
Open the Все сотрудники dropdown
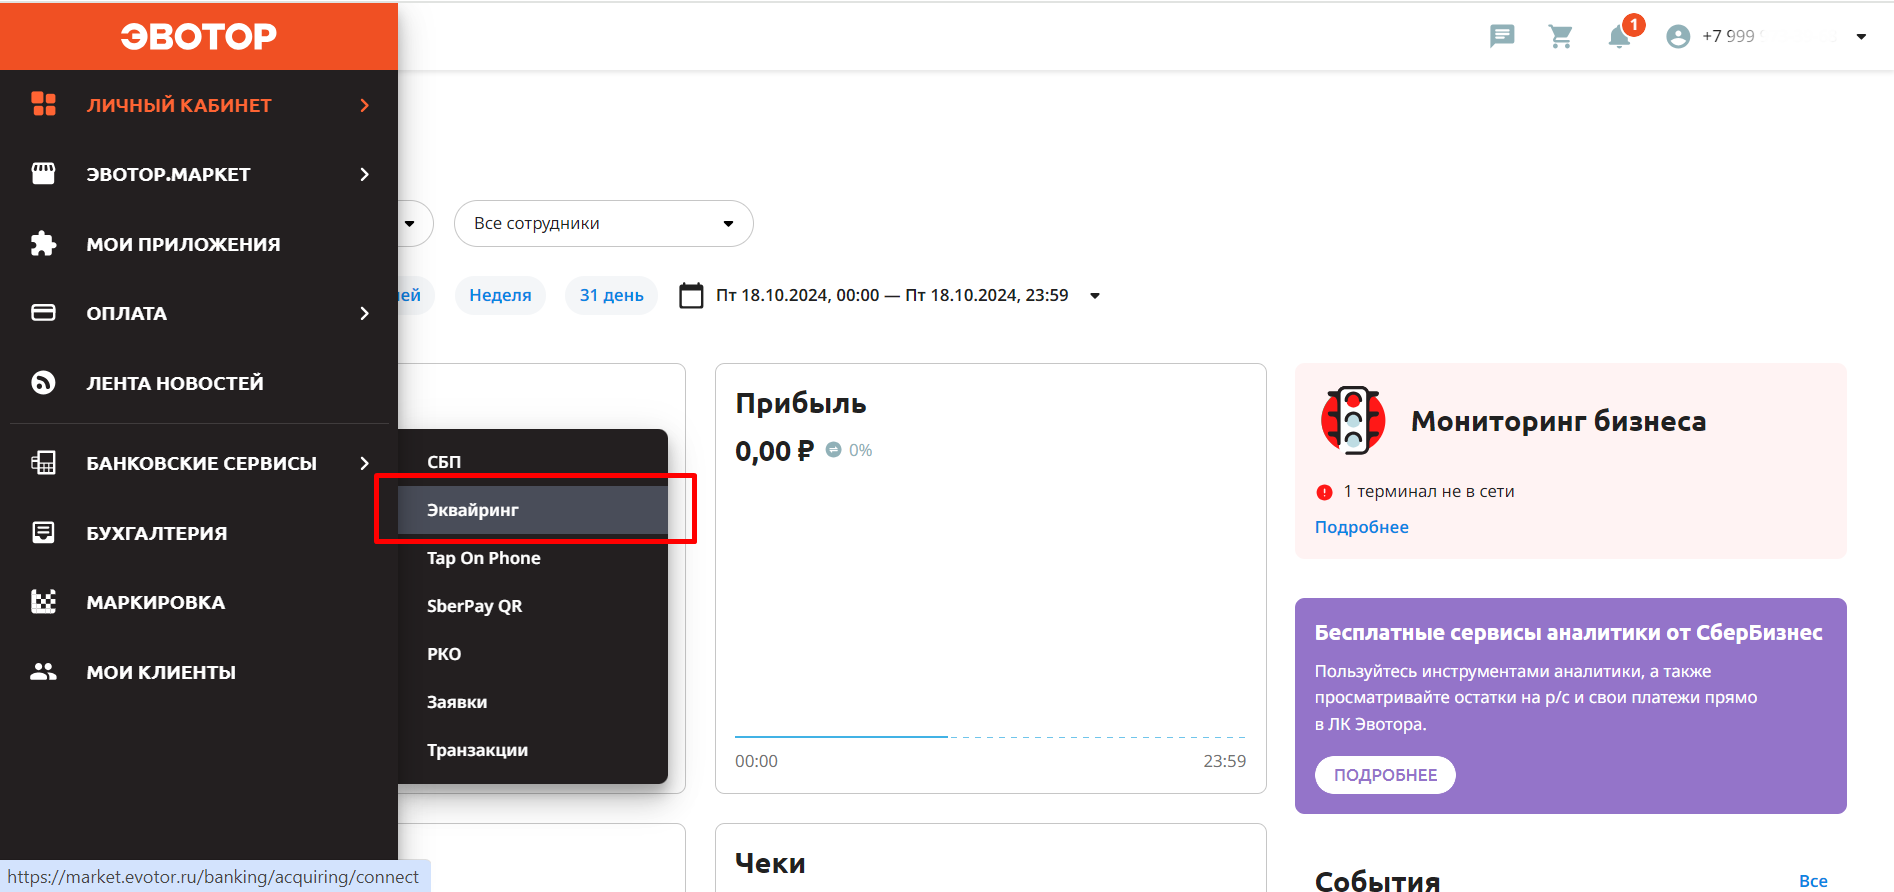click(603, 223)
